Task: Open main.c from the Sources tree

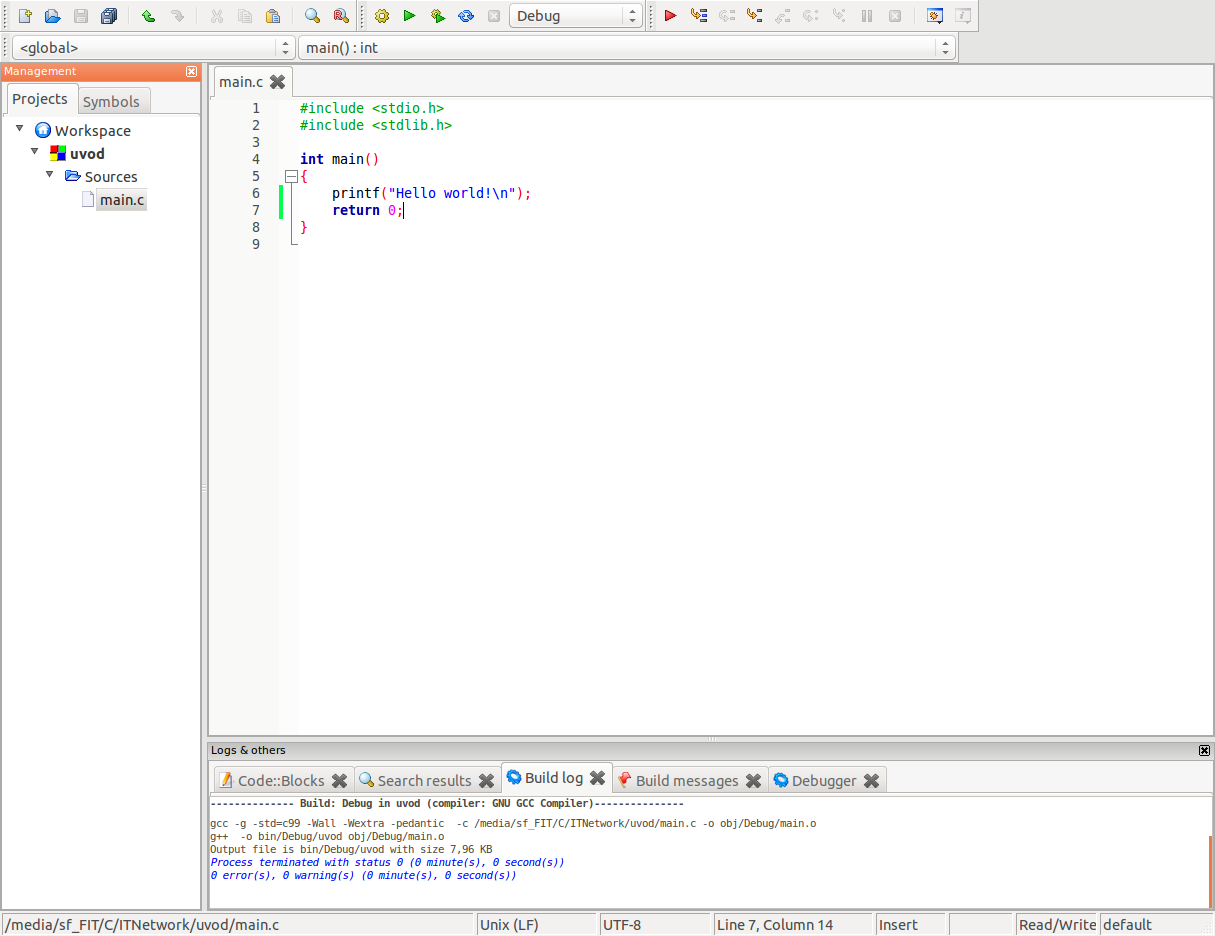Action: [x=121, y=199]
